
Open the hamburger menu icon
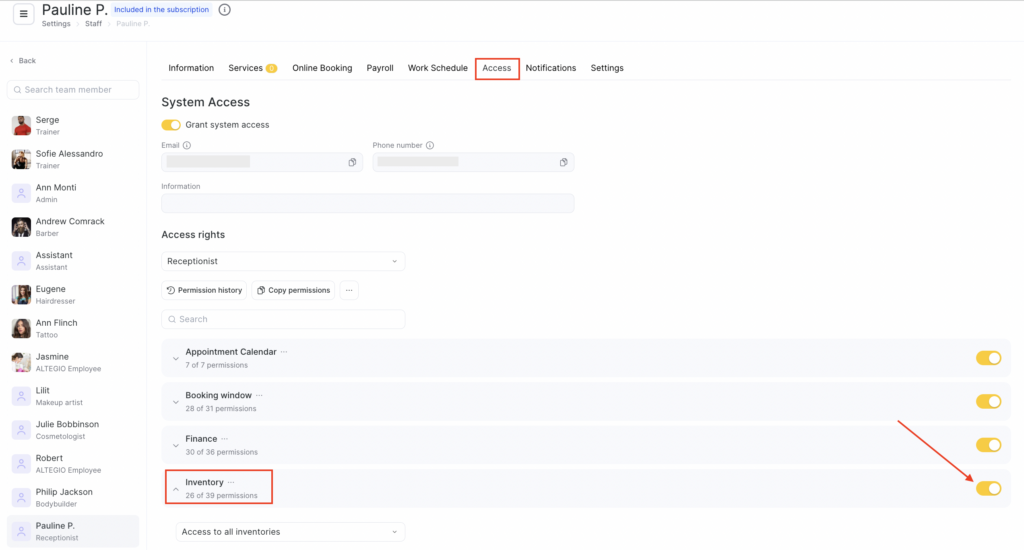click(24, 14)
